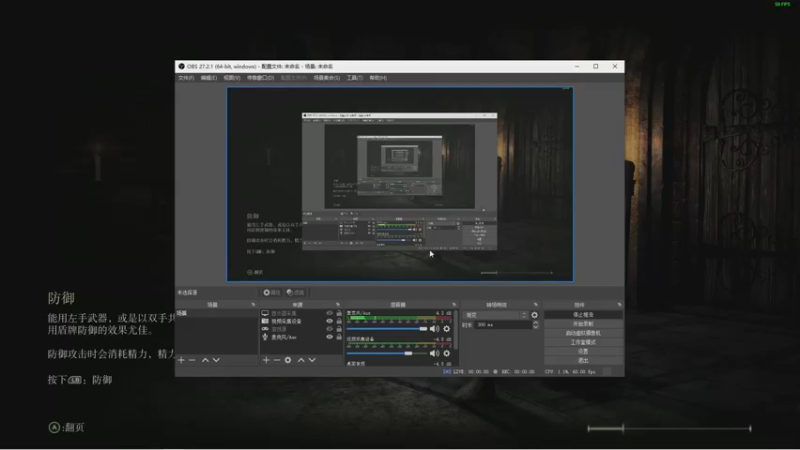Hide the 显示器采集 source with the eye icon
The height and width of the screenshot is (450, 800).
[x=329, y=313]
